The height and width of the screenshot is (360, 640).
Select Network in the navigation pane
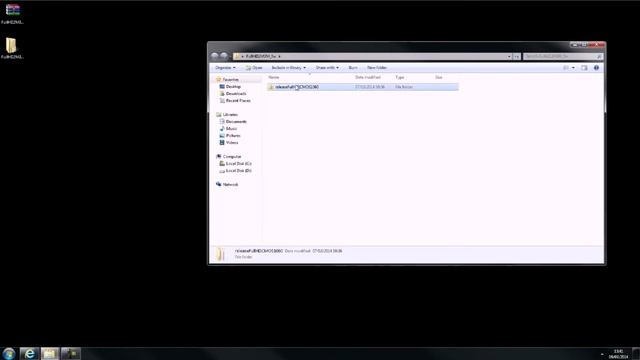click(x=230, y=184)
